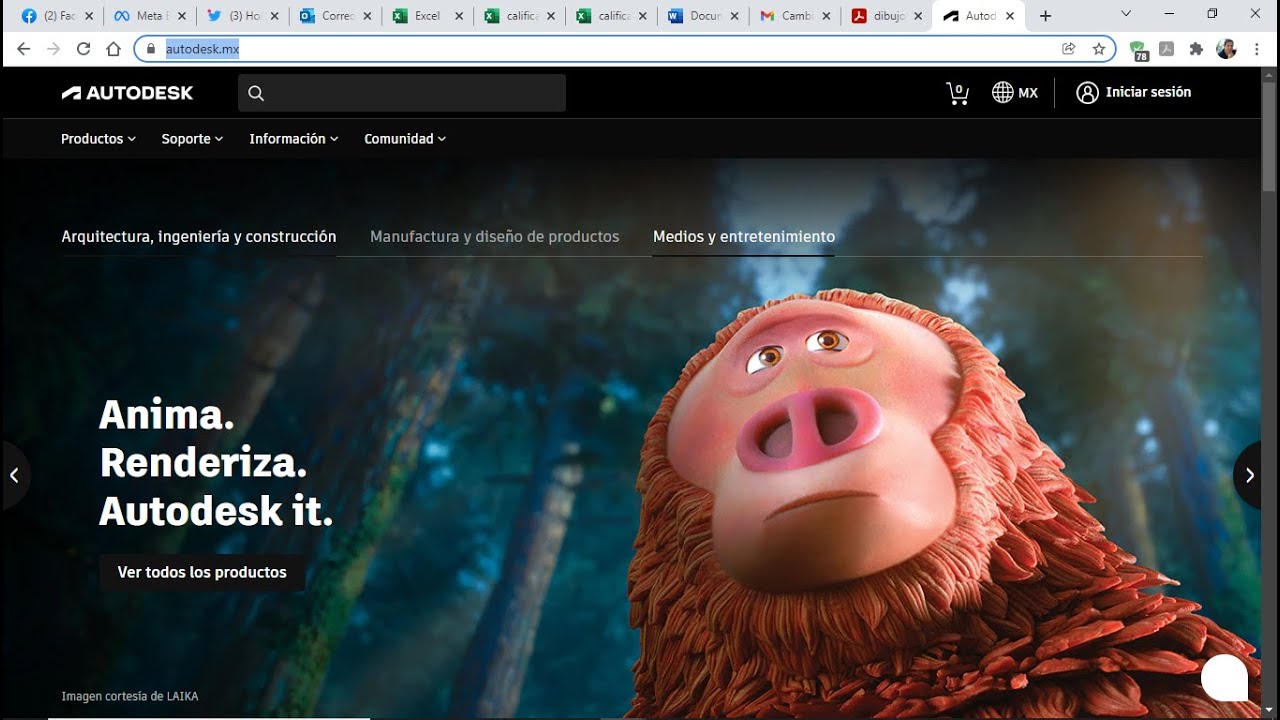Switch to the dibujo PDF tab
Viewport: 1280px width, 720px height.
pos(887,16)
